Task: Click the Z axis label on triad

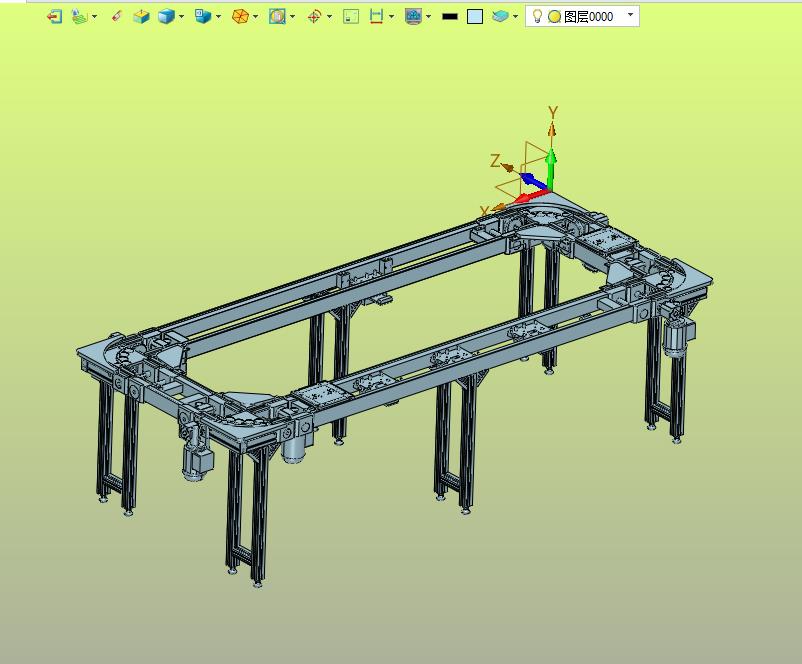Action: point(495,161)
